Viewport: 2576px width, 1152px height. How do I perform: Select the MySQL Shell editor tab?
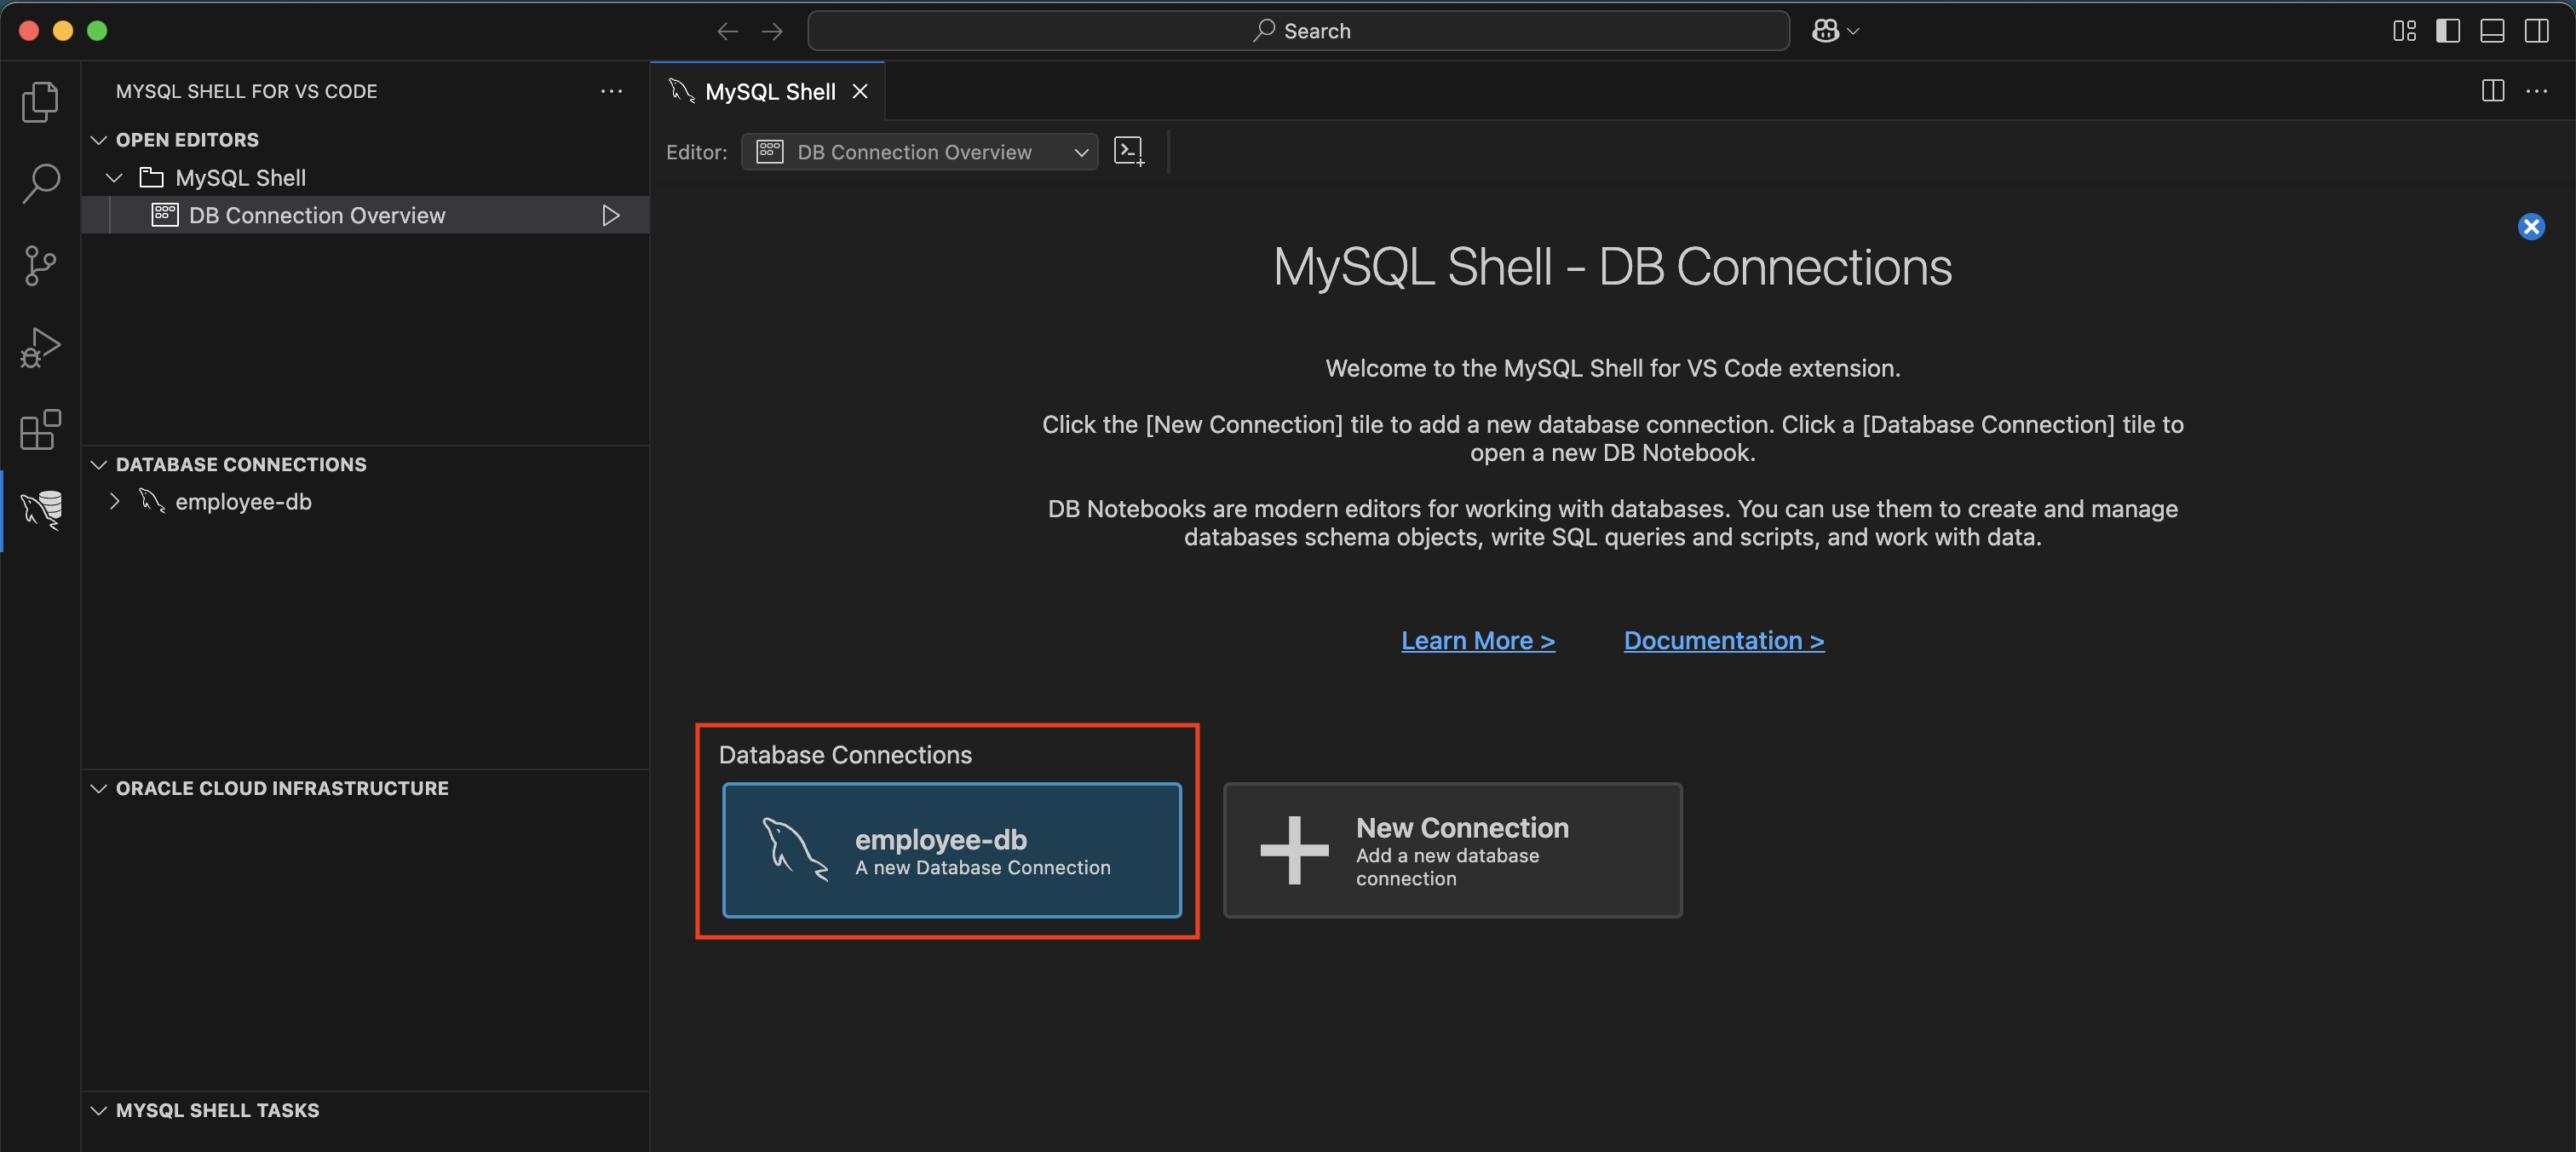(x=768, y=92)
